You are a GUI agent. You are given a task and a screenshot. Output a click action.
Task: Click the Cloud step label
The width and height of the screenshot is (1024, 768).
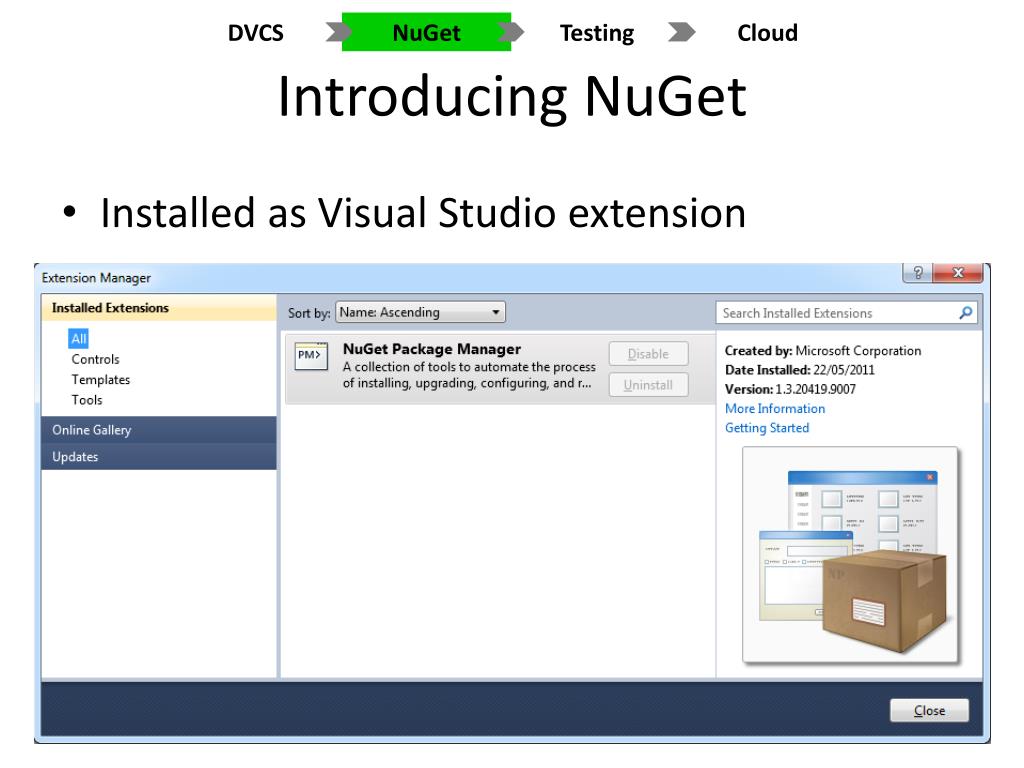tap(767, 33)
